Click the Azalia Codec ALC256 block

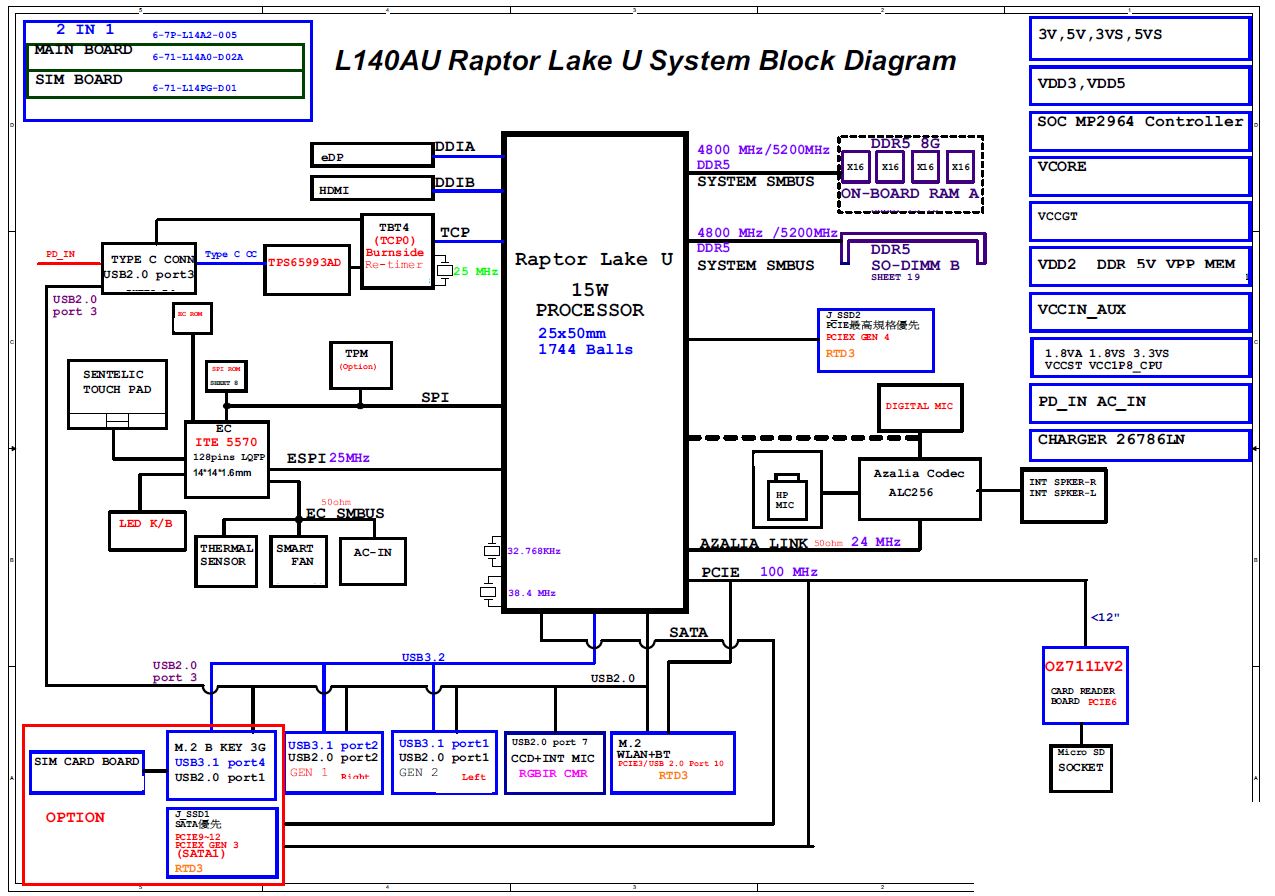pos(919,489)
